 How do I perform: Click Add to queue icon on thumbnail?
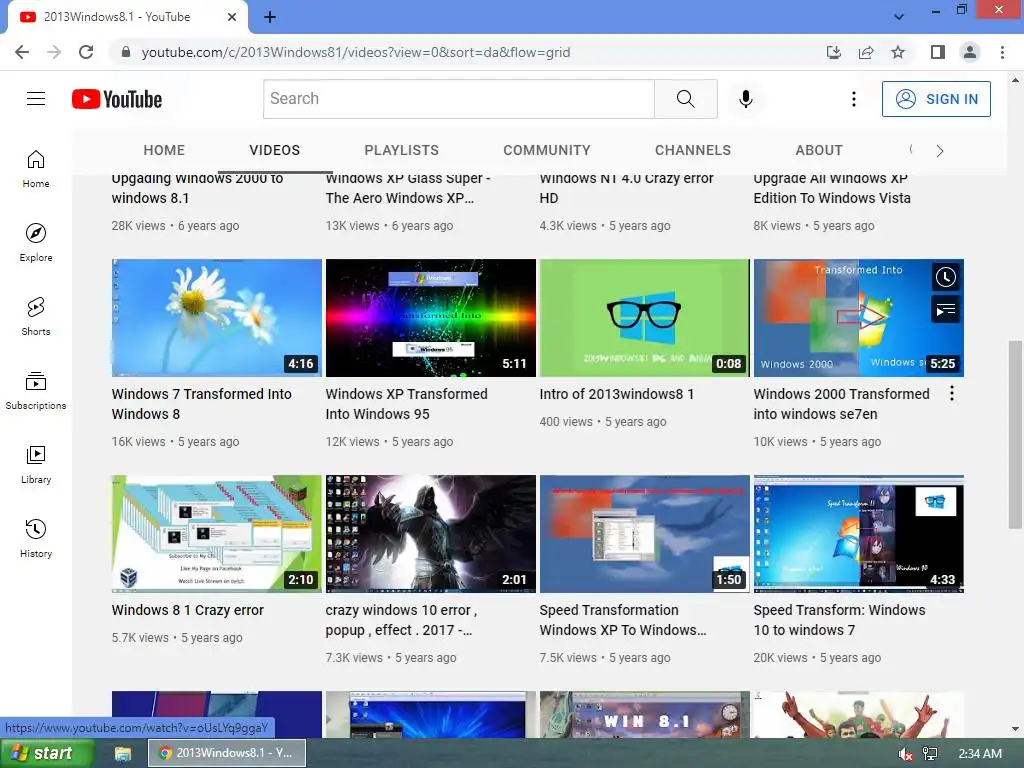pyautogui.click(x=945, y=310)
